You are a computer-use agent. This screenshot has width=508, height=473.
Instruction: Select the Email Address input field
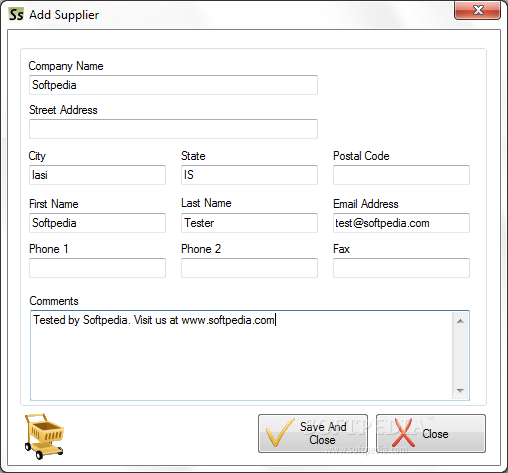tap(401, 223)
